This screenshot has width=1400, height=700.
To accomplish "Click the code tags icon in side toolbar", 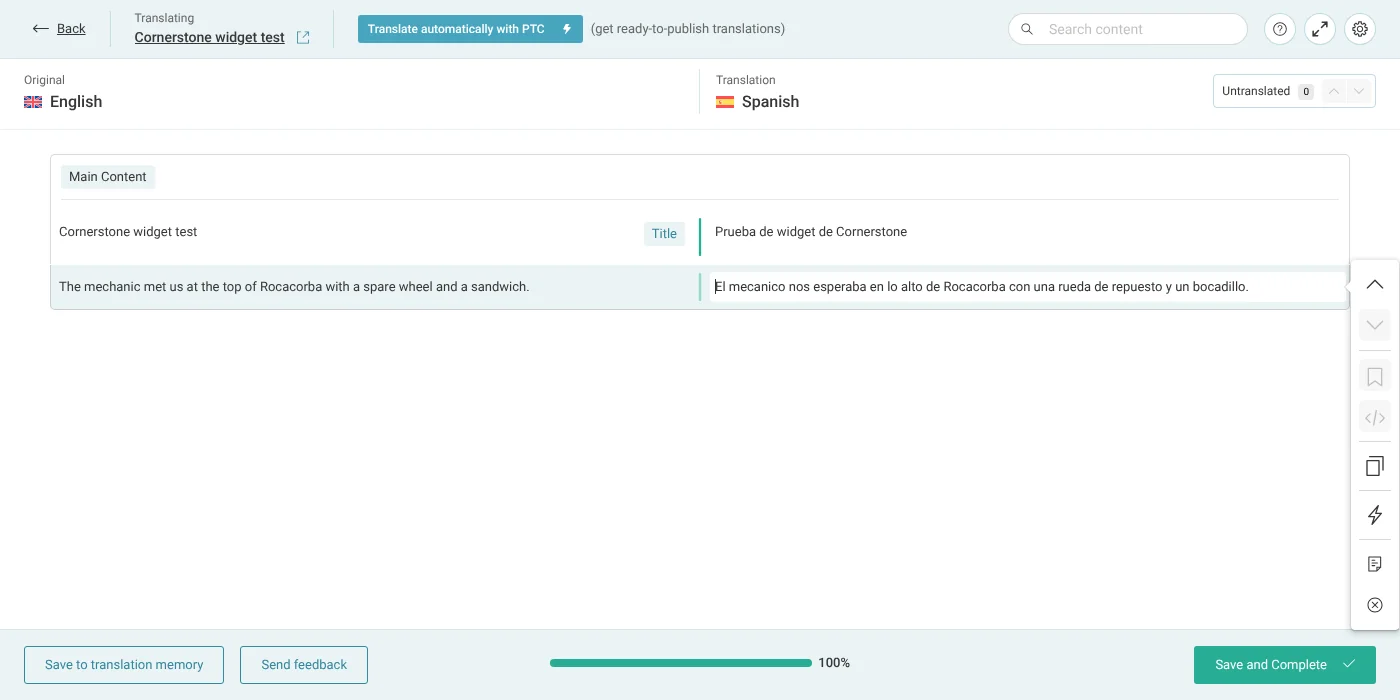I will click(x=1375, y=418).
